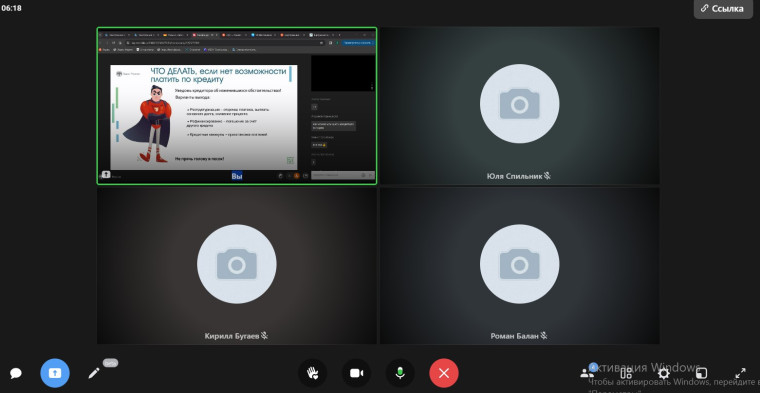The height and width of the screenshot is (393, 760).
Task: Raise hand with the hand icon
Action: point(312,373)
